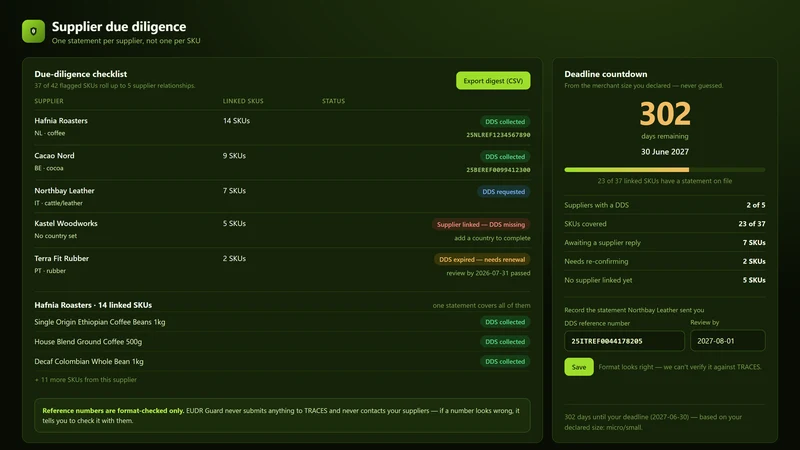Click DDS expired — needs renewal badge
The width and height of the screenshot is (800, 450).
tap(482, 260)
